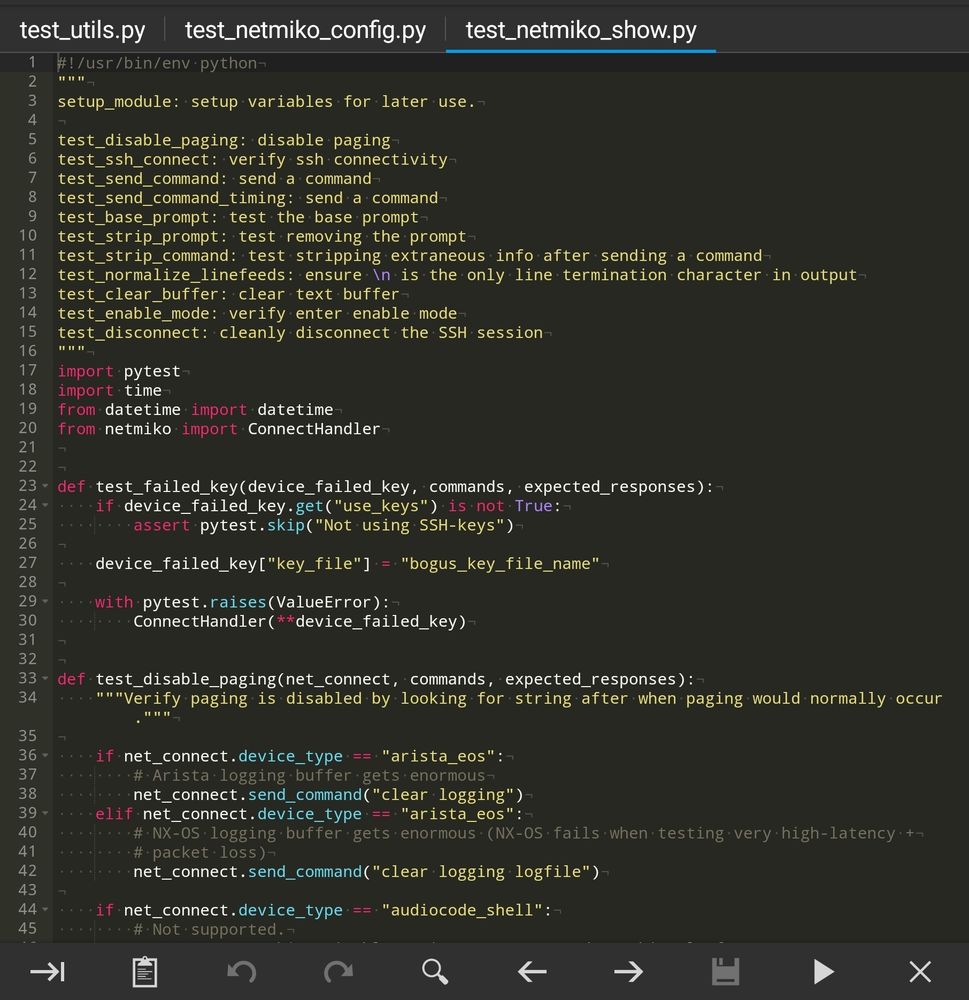969x1000 pixels.
Task: Click 'from datetime import datetime' line
Action: coord(195,409)
